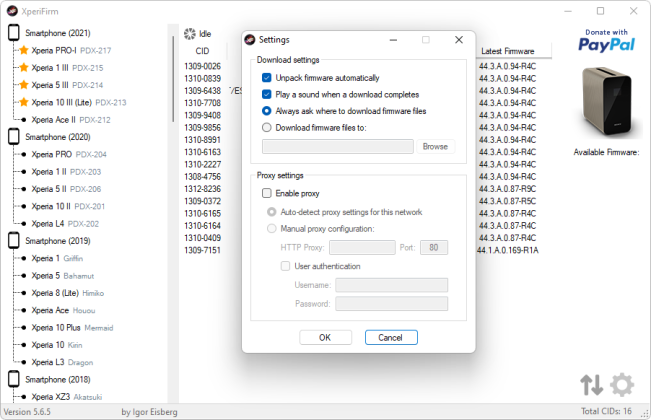Select Always ask where to download firmware files

click(x=267, y=111)
